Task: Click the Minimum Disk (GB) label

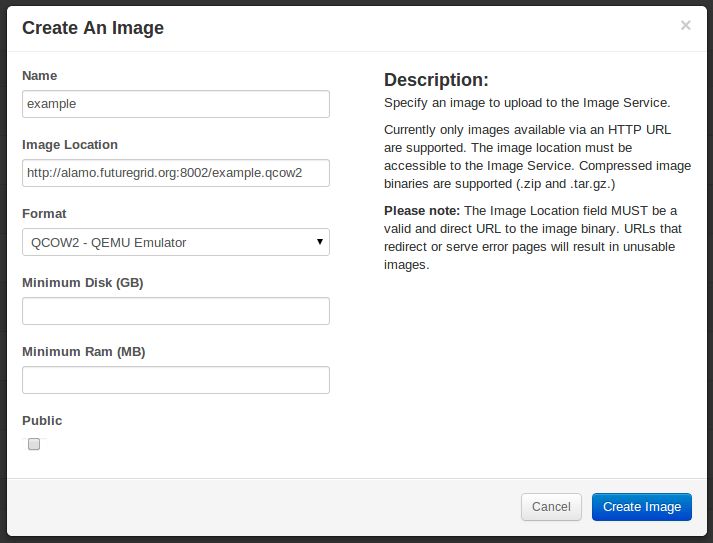Action: [x=83, y=283]
